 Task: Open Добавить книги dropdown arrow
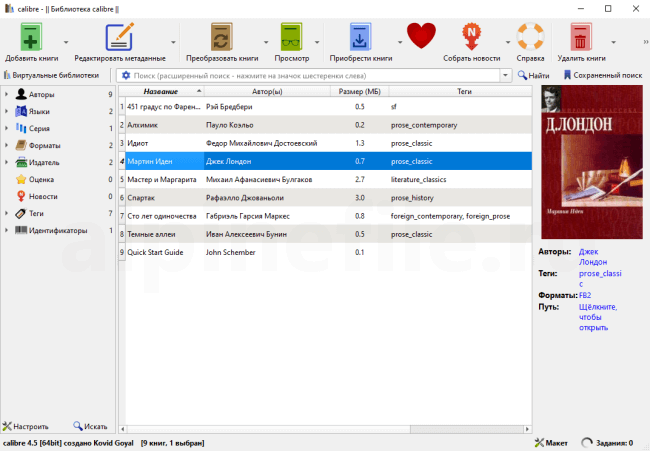66,42
